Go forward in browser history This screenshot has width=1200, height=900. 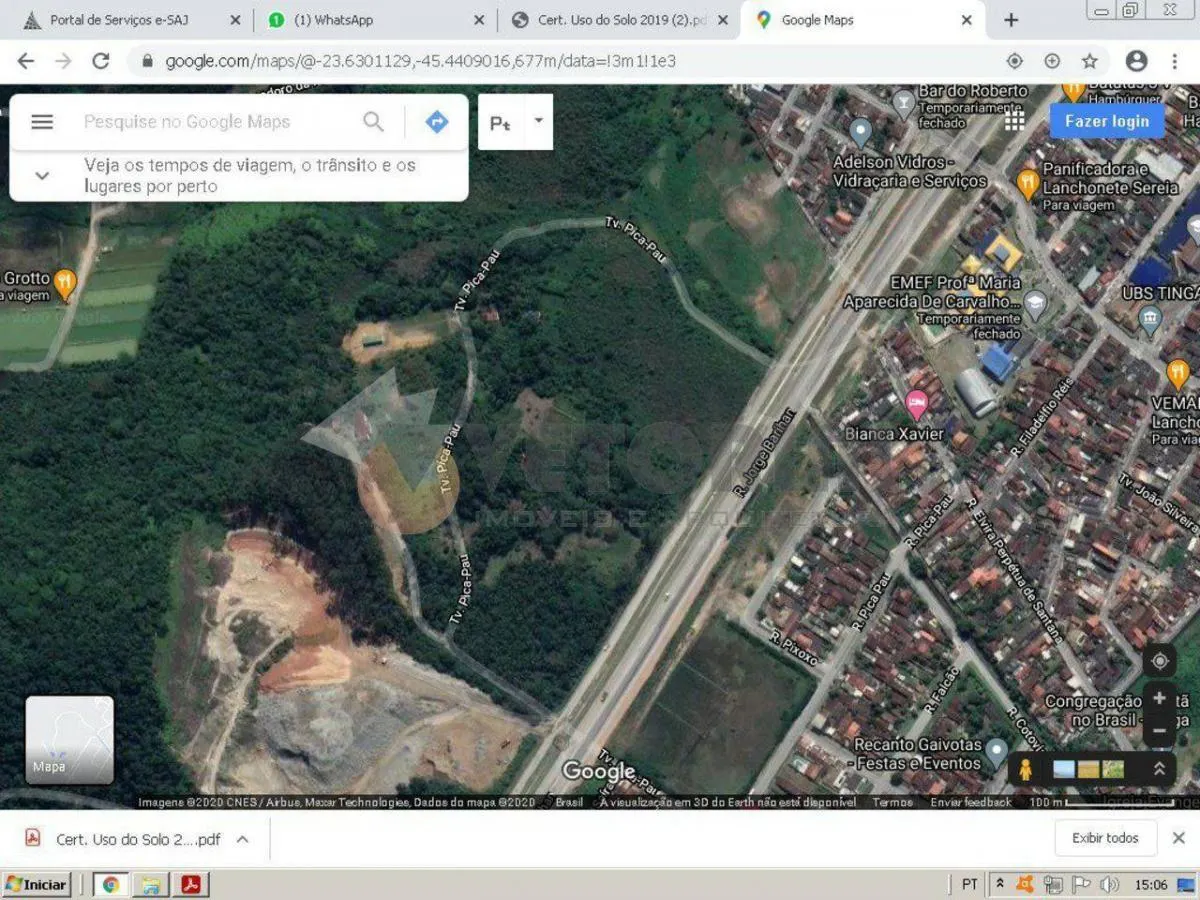(x=63, y=61)
